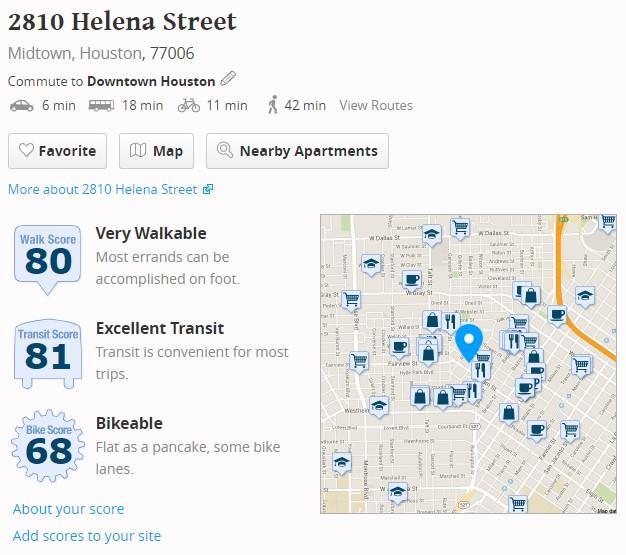Click the pencil icon to edit commute destination
The height and width of the screenshot is (555, 626).
(228, 79)
